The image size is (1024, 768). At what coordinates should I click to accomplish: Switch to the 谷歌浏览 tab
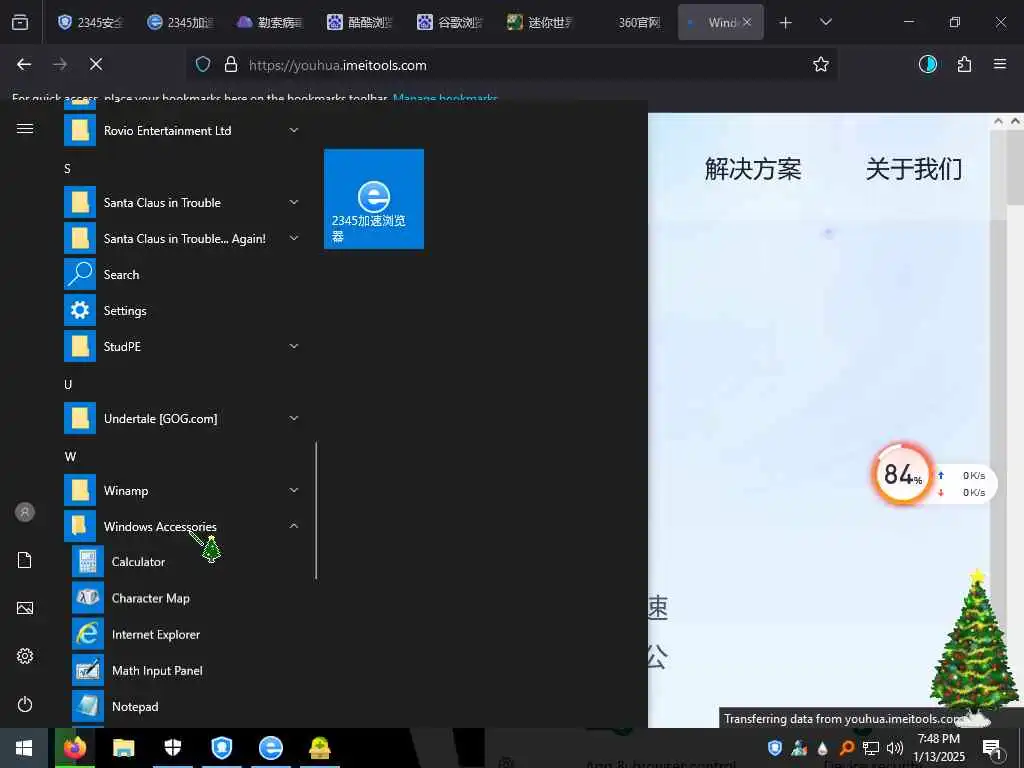pos(451,22)
